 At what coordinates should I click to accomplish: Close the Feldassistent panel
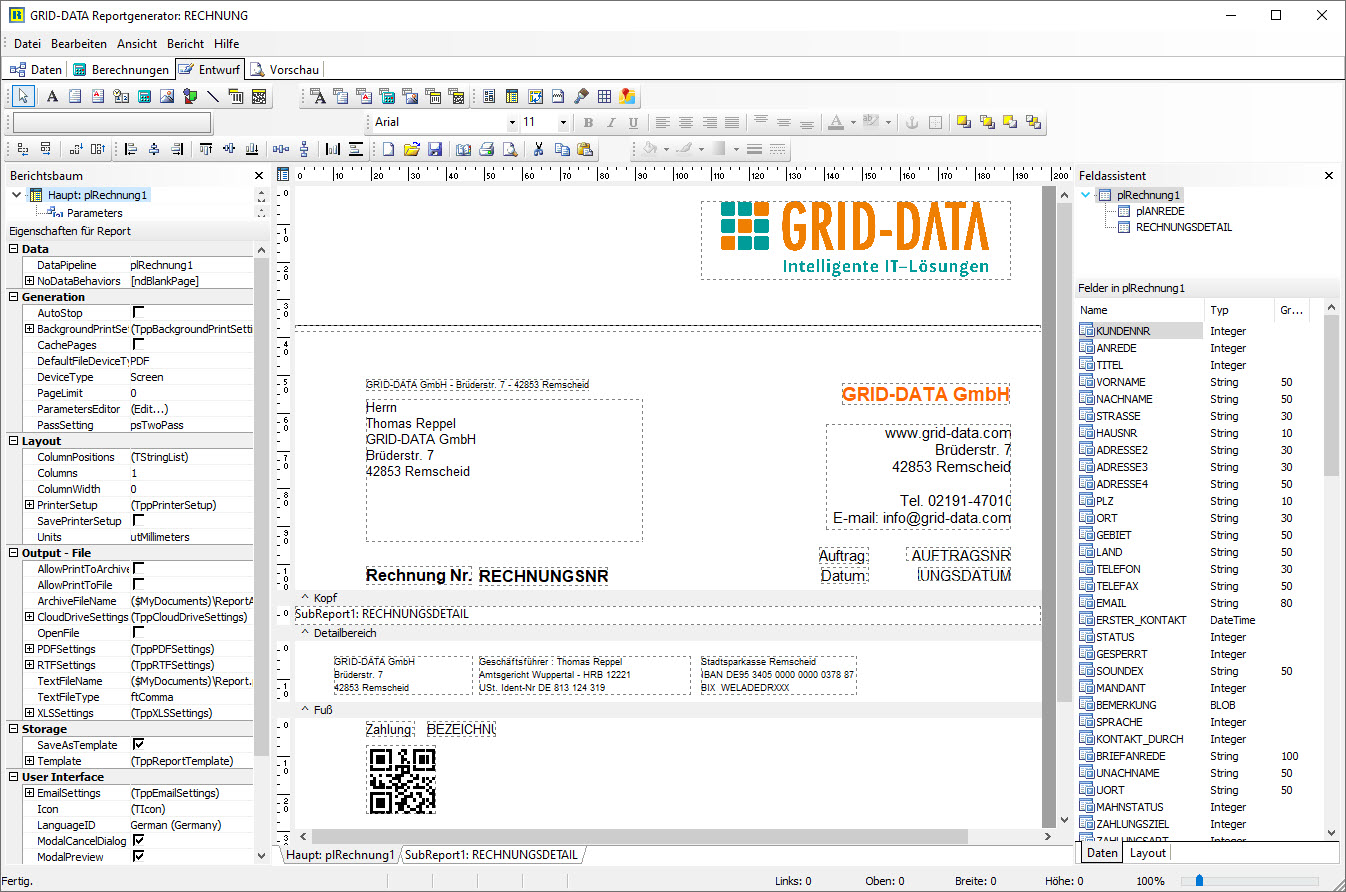point(1329,175)
